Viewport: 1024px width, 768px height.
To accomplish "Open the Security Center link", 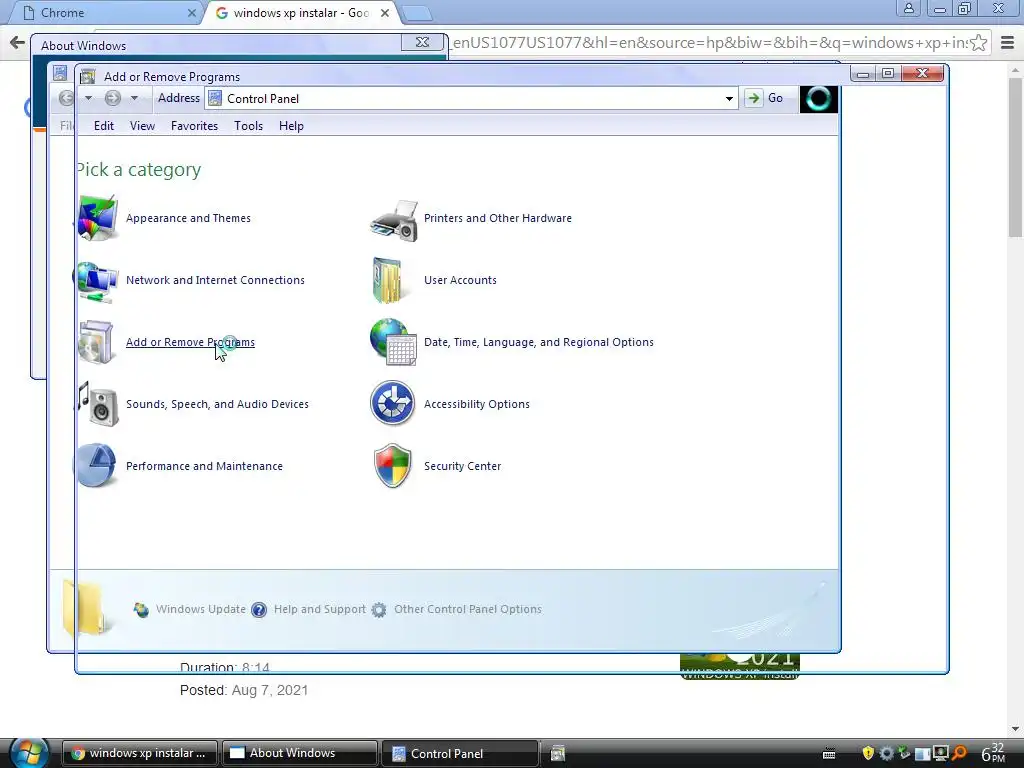I will click(462, 466).
